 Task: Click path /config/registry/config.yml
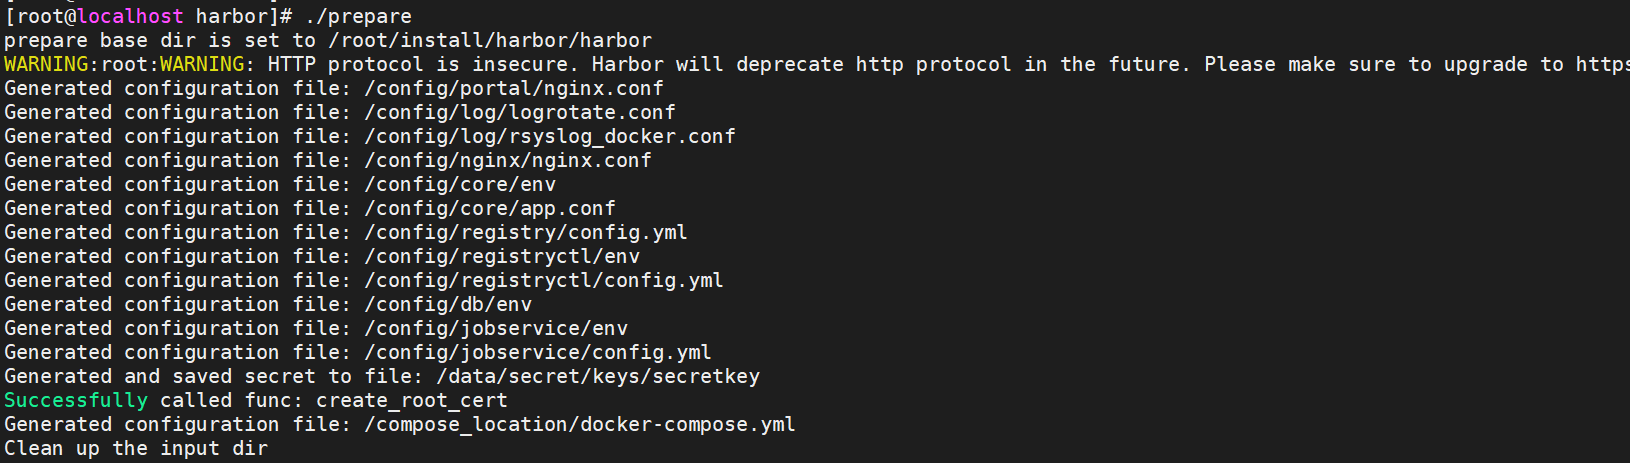pyautogui.click(x=526, y=232)
